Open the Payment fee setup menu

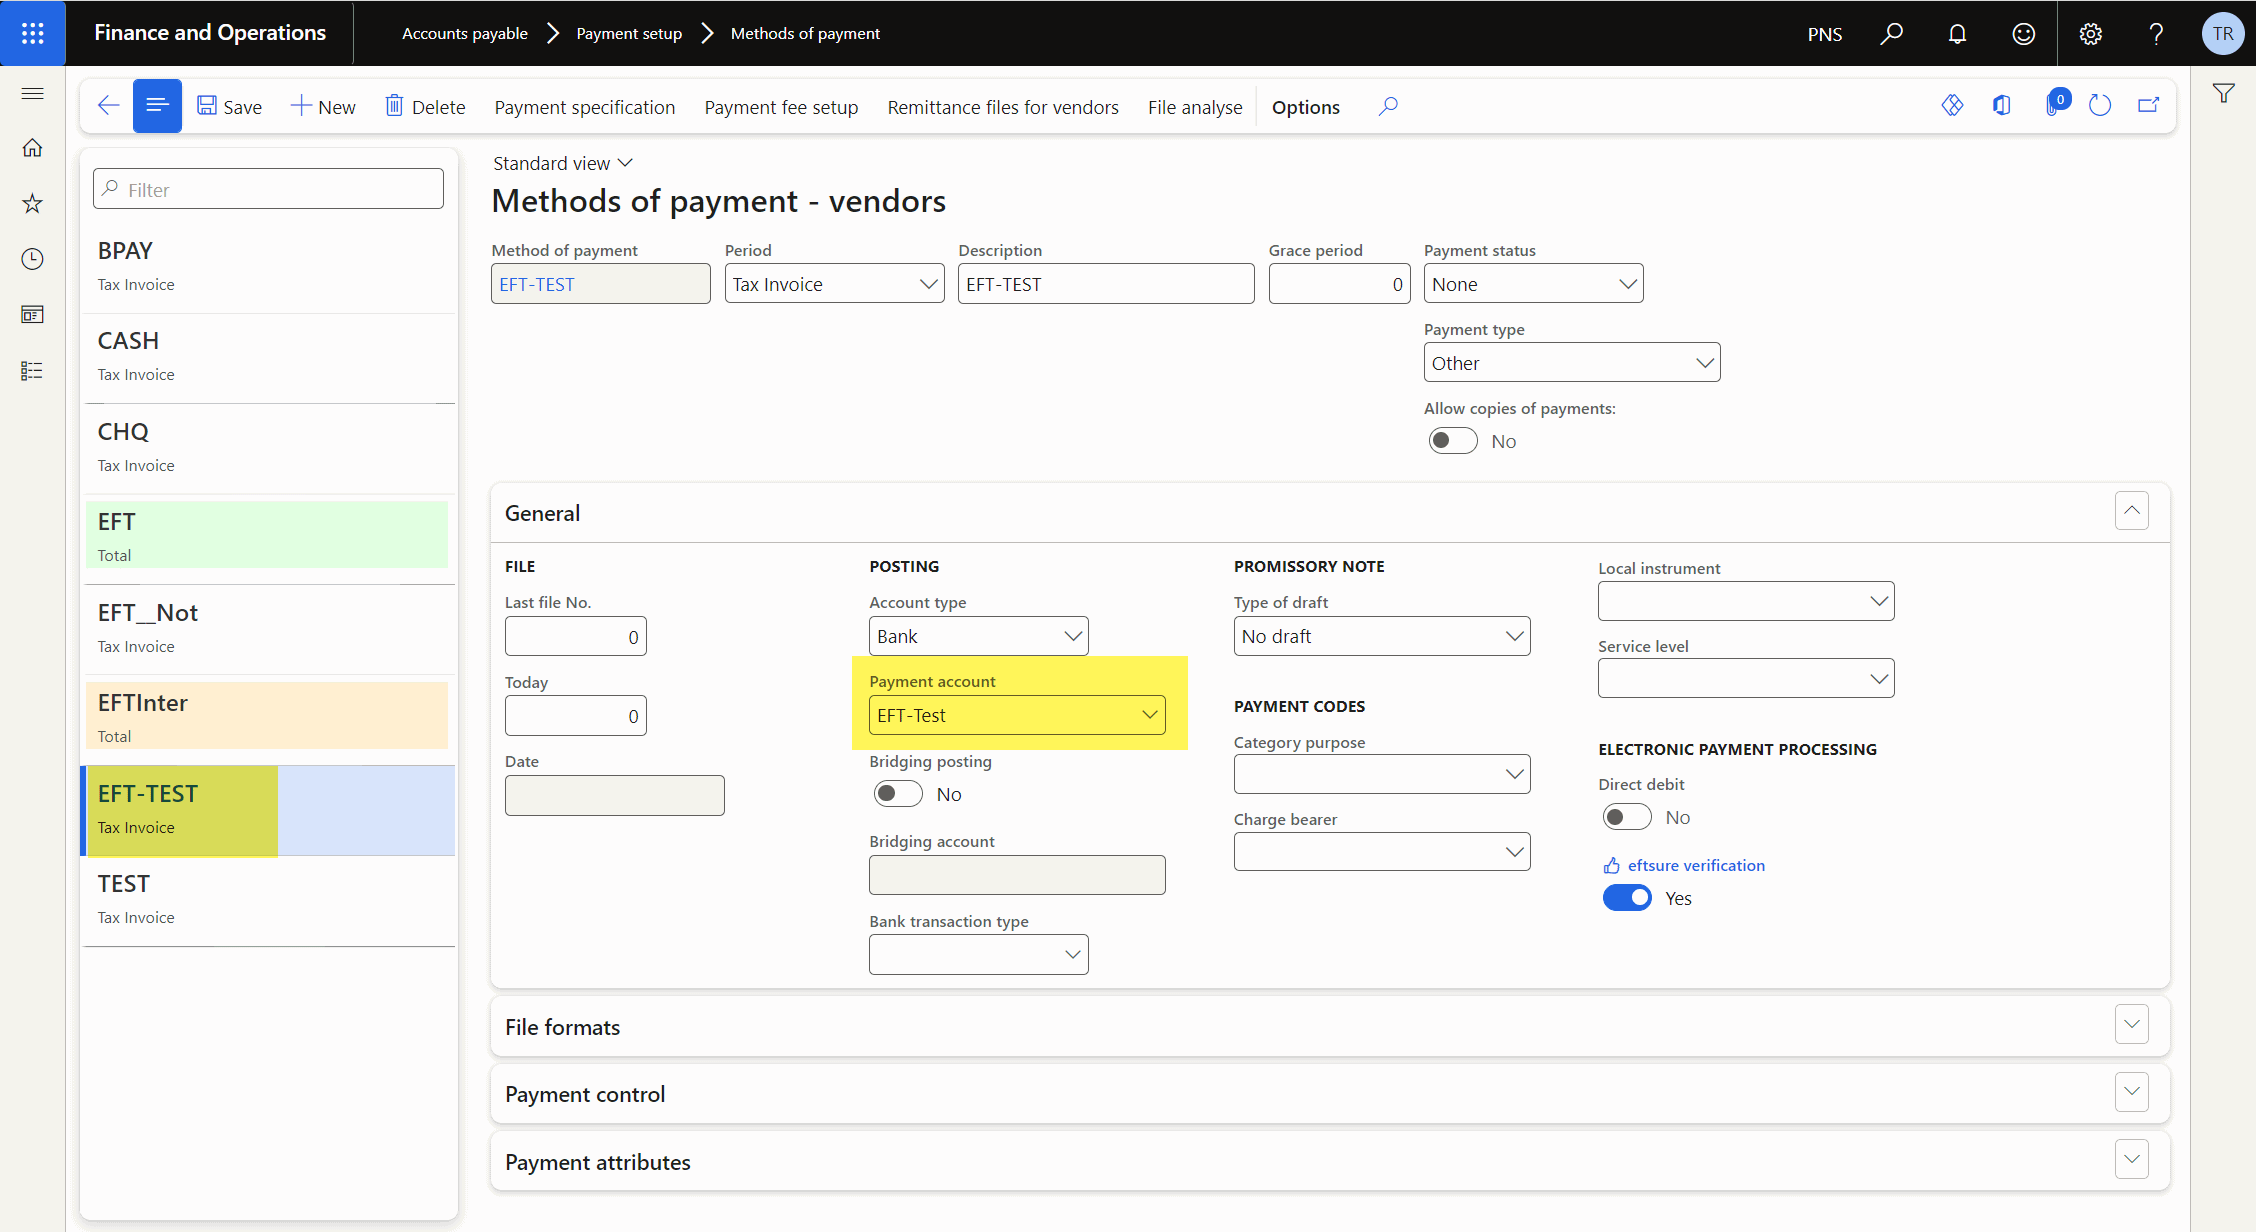(781, 107)
